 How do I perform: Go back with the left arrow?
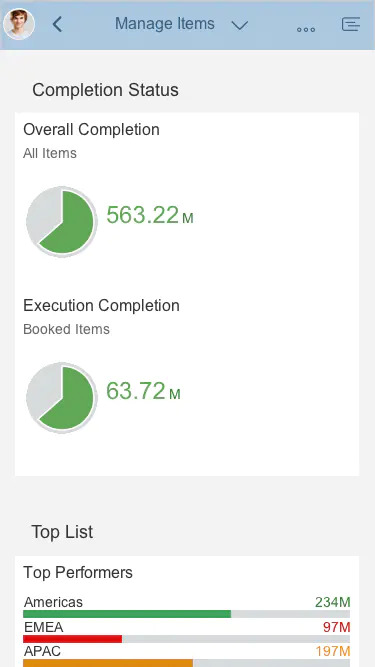pyautogui.click(x=57, y=24)
